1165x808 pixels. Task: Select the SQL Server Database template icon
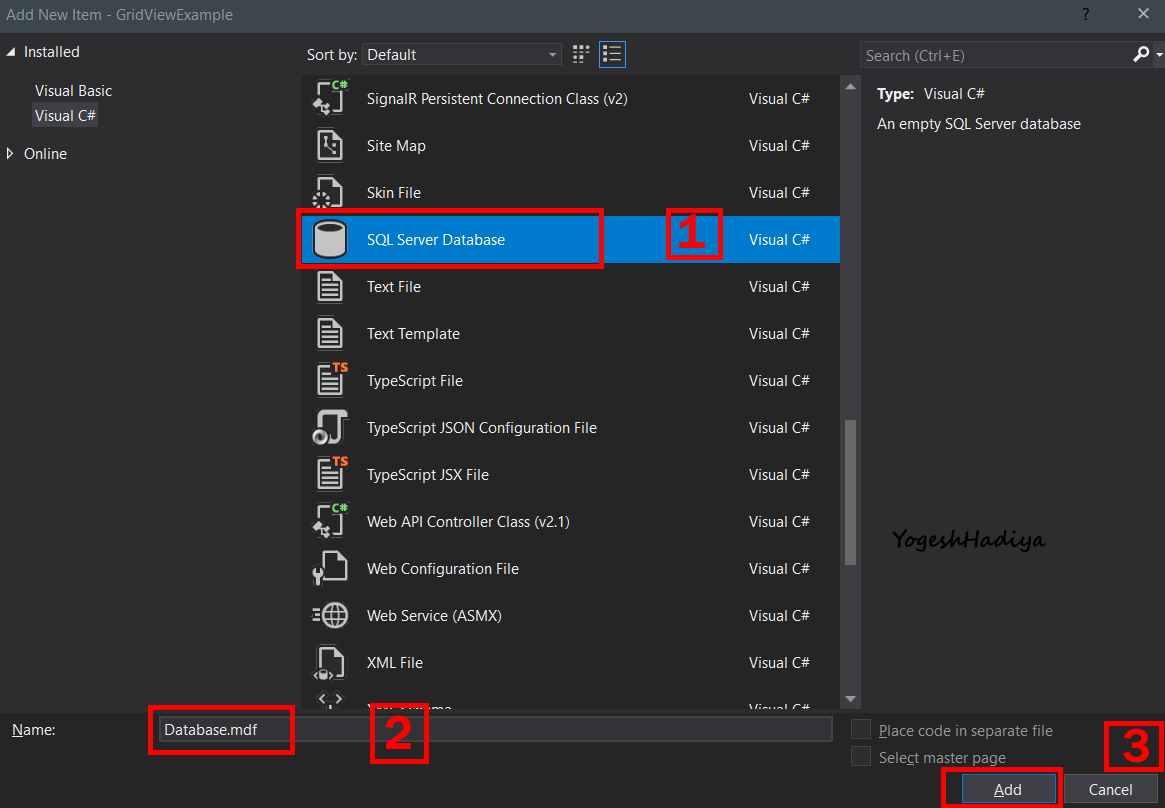tap(330, 239)
